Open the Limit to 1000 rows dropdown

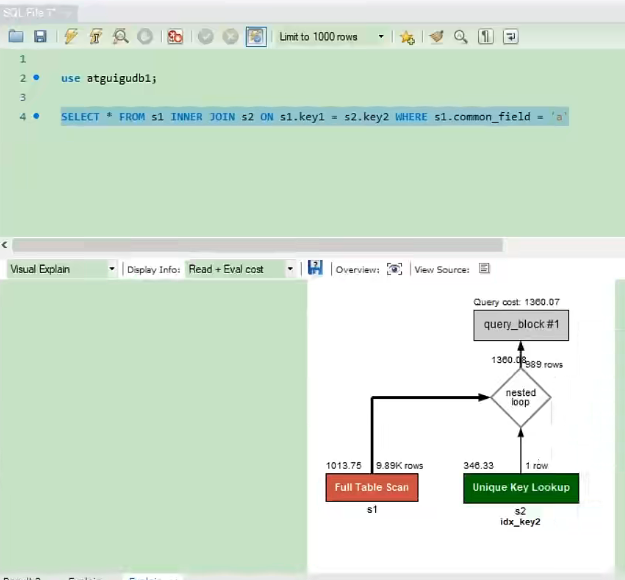332,37
